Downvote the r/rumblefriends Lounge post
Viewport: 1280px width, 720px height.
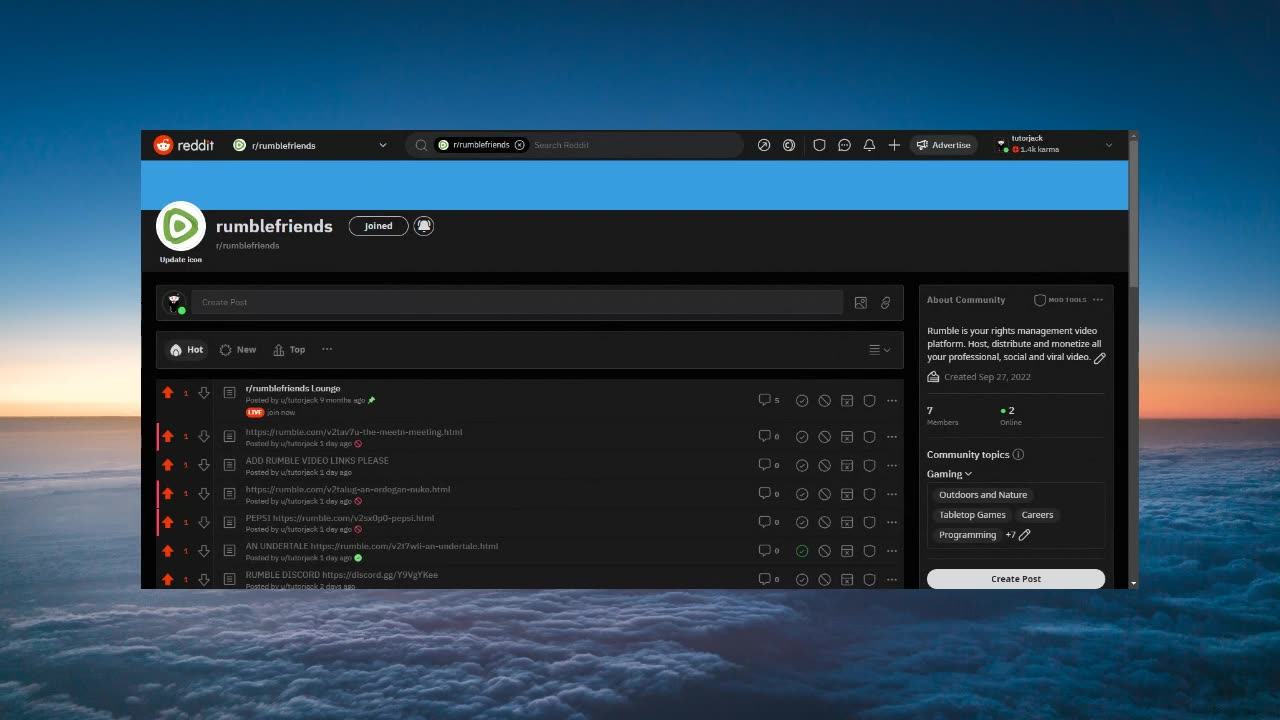(x=204, y=393)
